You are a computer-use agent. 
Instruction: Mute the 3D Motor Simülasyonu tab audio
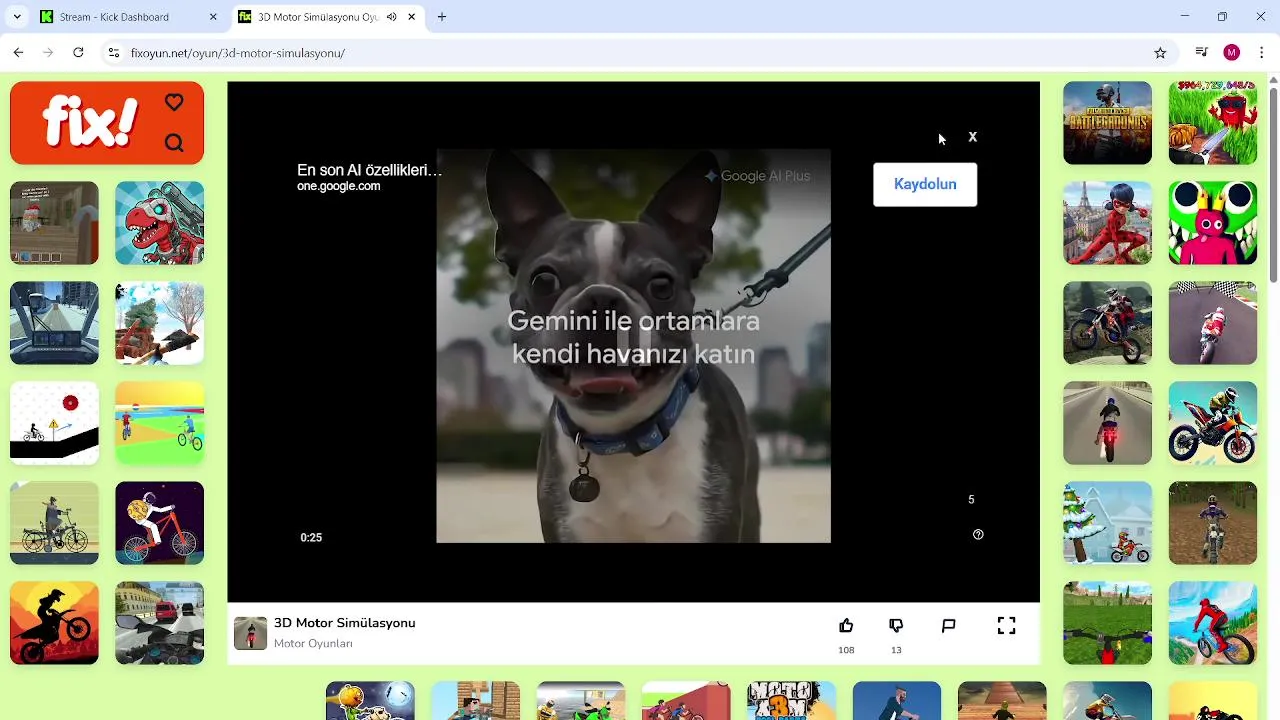coord(392,17)
